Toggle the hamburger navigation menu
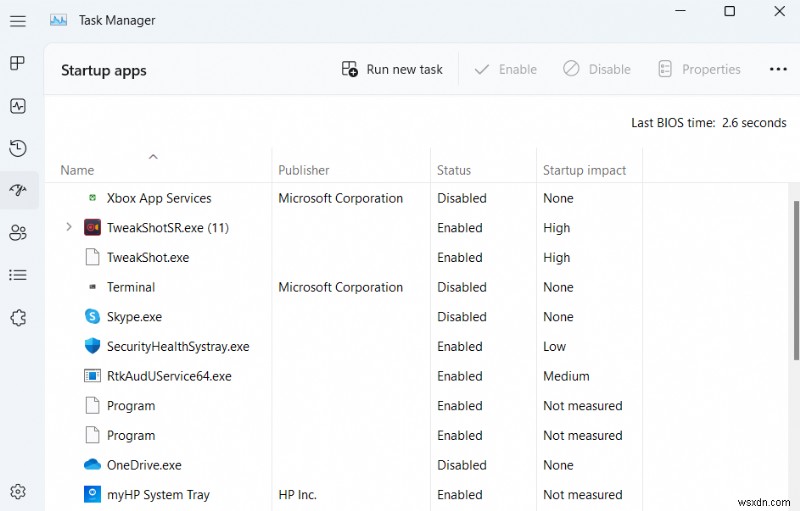This screenshot has height=511, width=800. (x=17, y=20)
